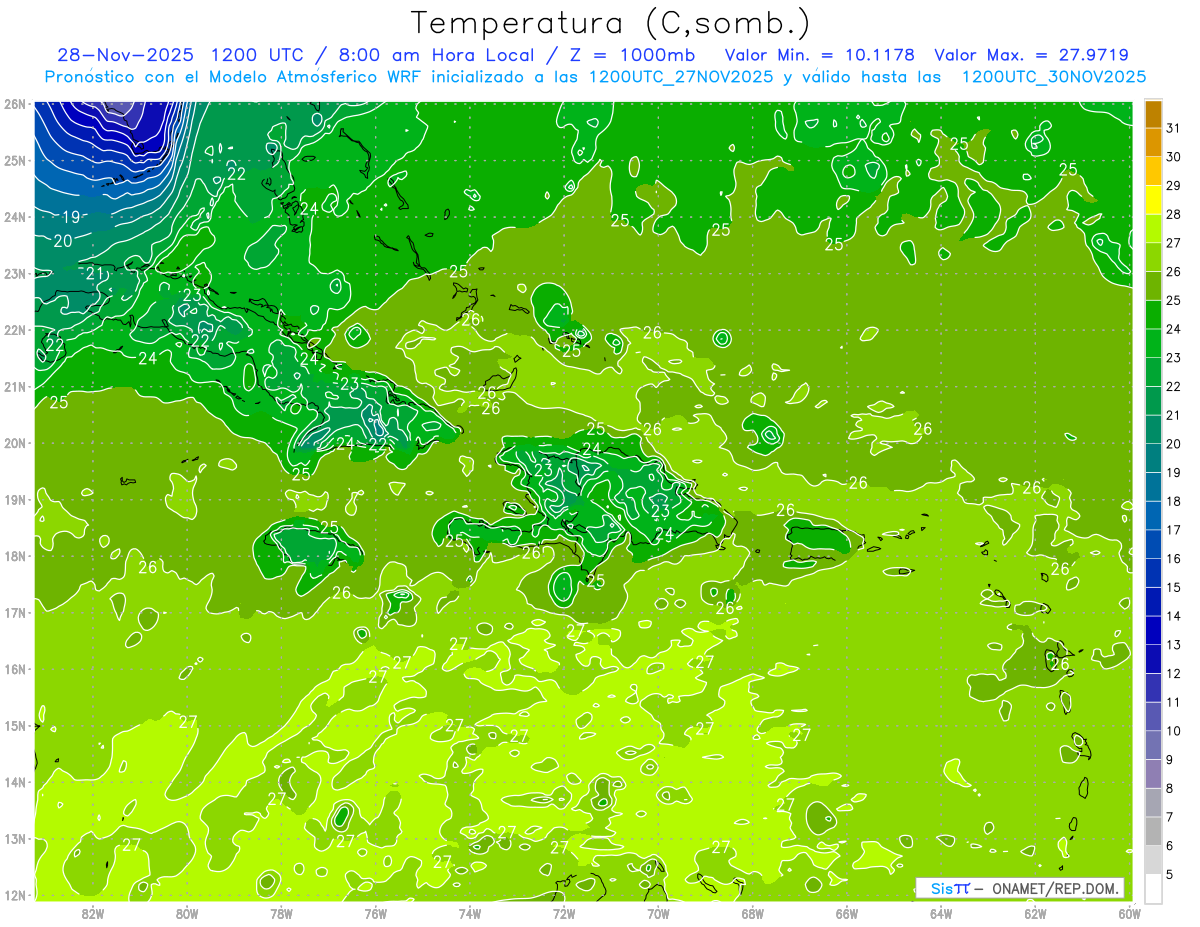Click the SisPI - ONAMET/REP.DOM. credit label
The height and width of the screenshot is (927, 1200).
click(1019, 888)
